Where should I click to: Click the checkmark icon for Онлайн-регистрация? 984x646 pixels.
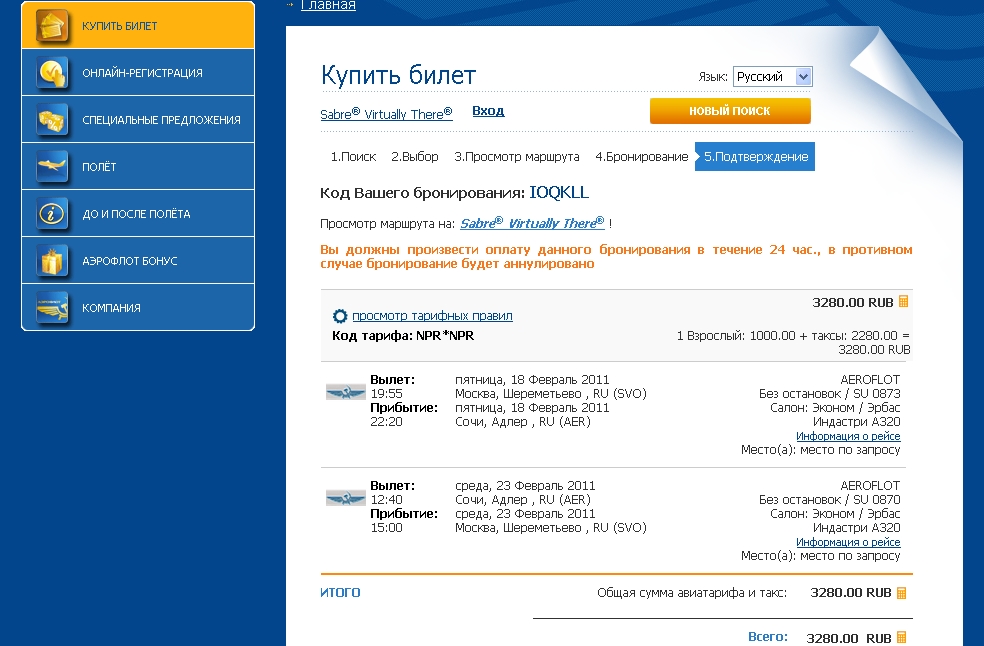(x=52, y=73)
